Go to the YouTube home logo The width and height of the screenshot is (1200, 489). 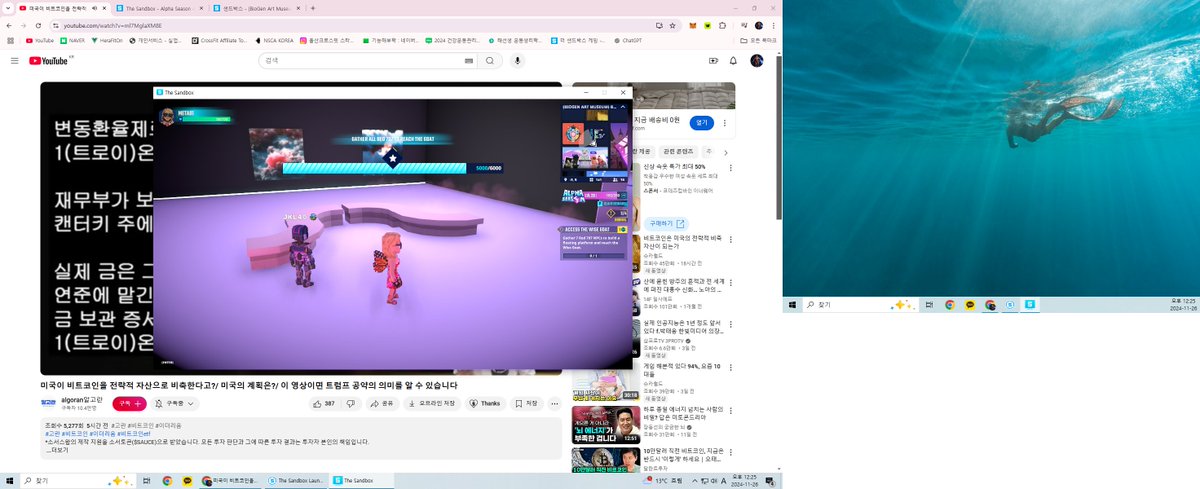(x=48, y=61)
